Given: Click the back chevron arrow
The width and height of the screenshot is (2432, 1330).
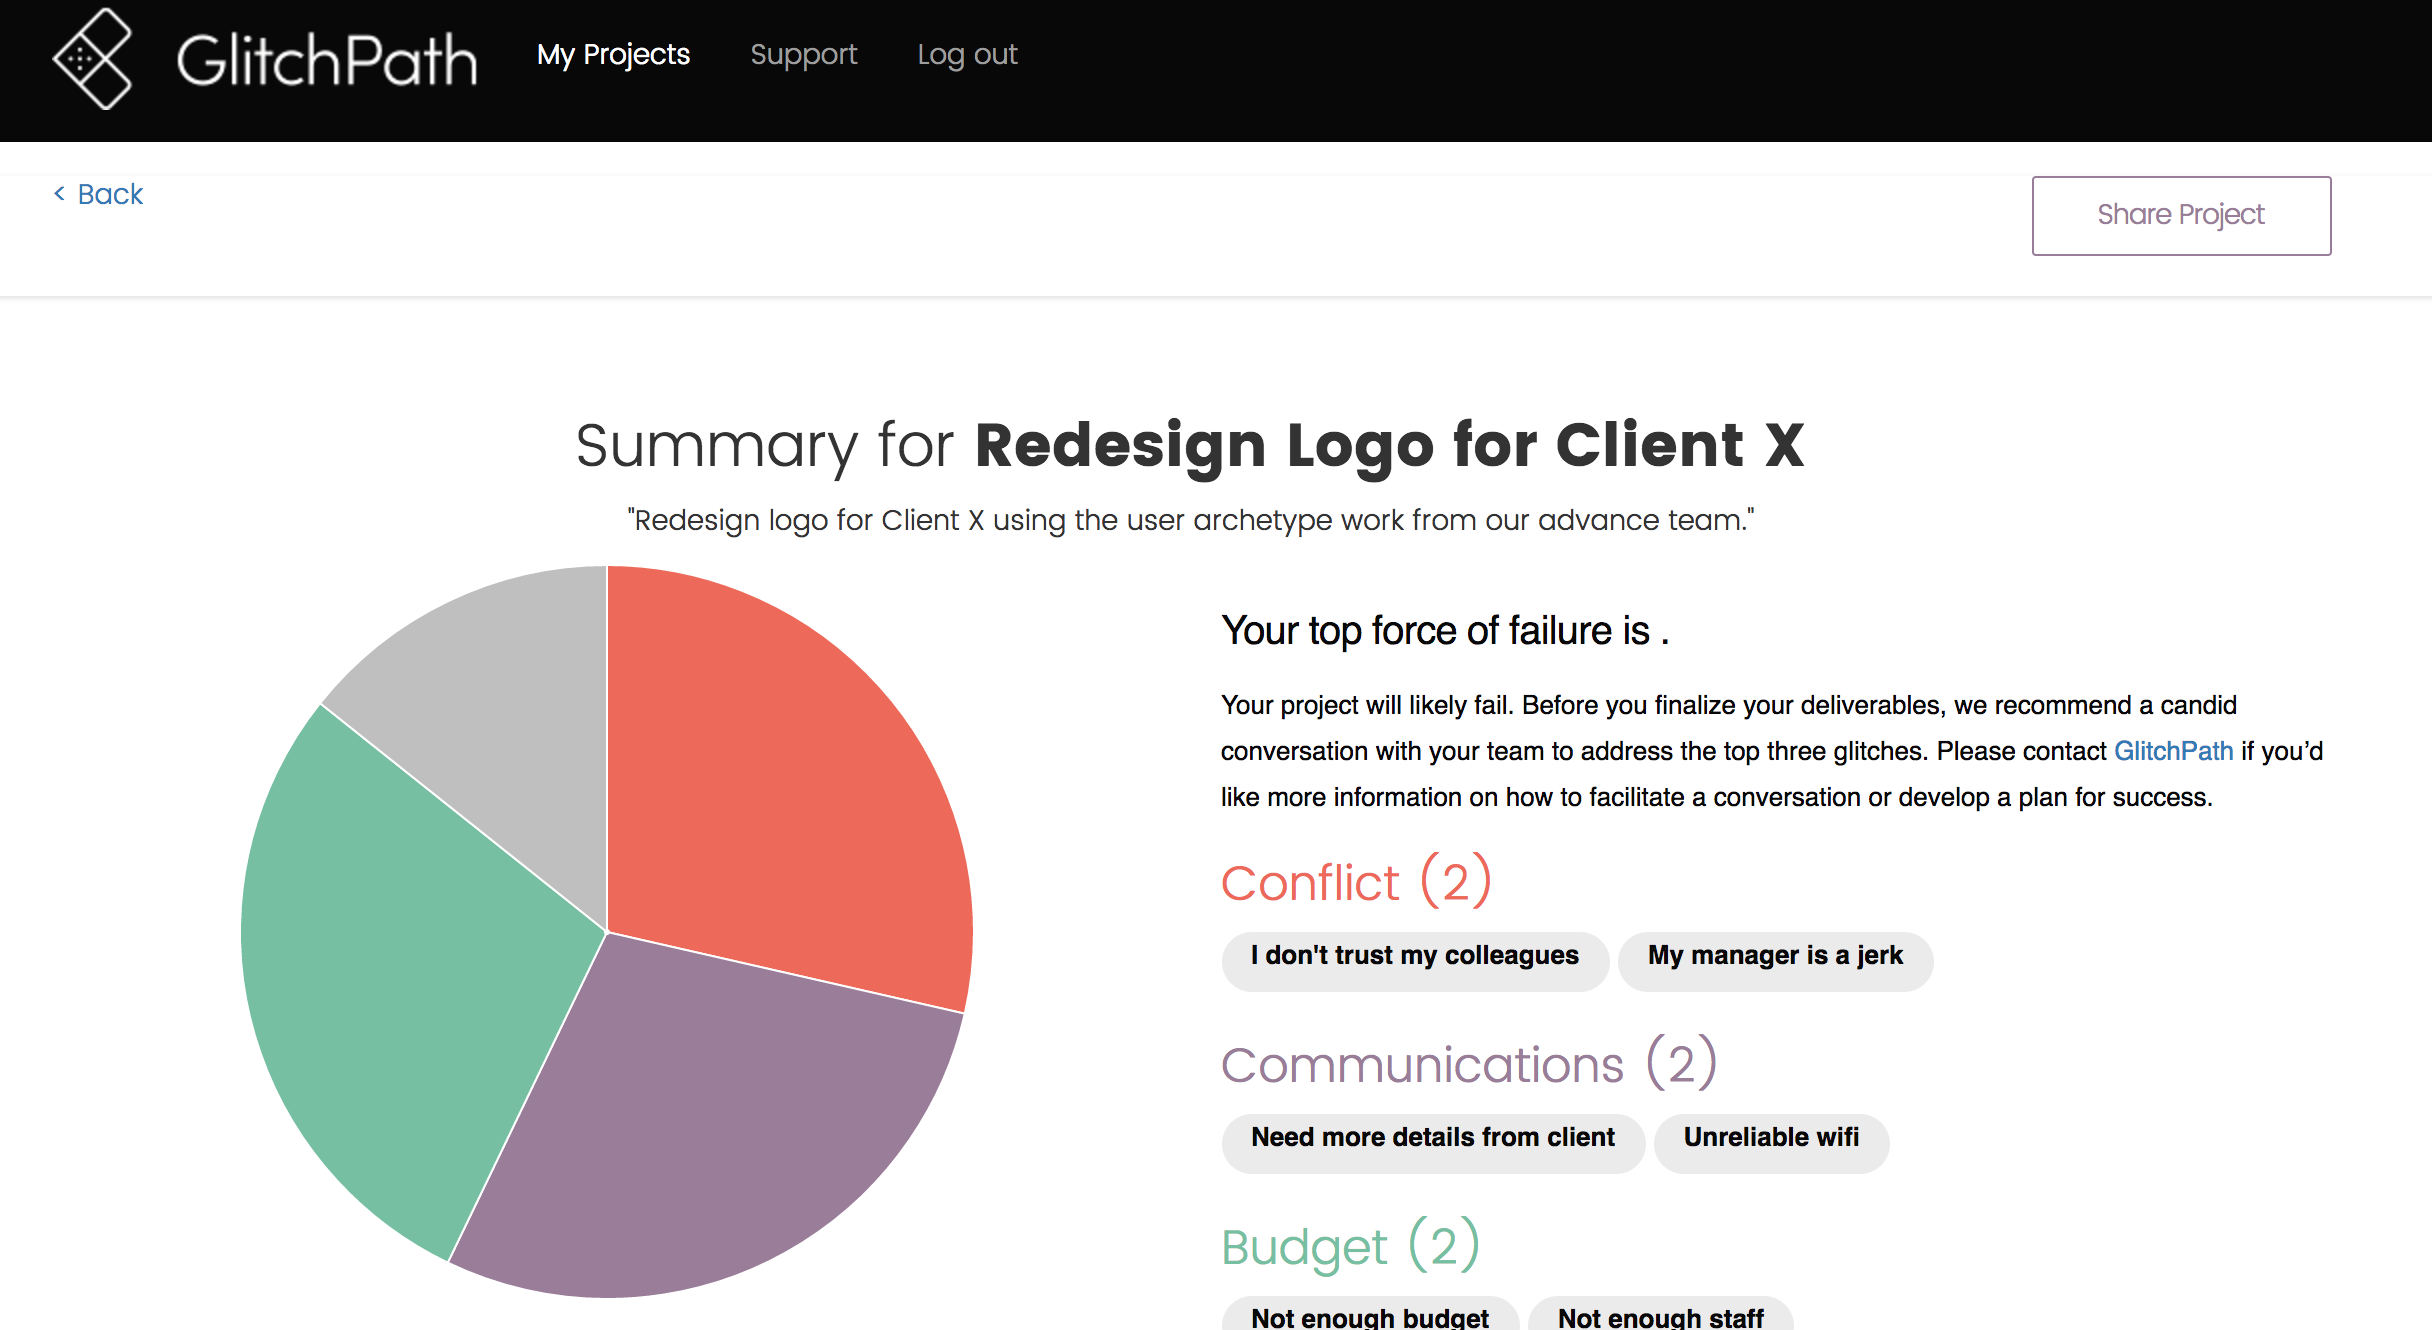Looking at the screenshot, I should point(59,194).
